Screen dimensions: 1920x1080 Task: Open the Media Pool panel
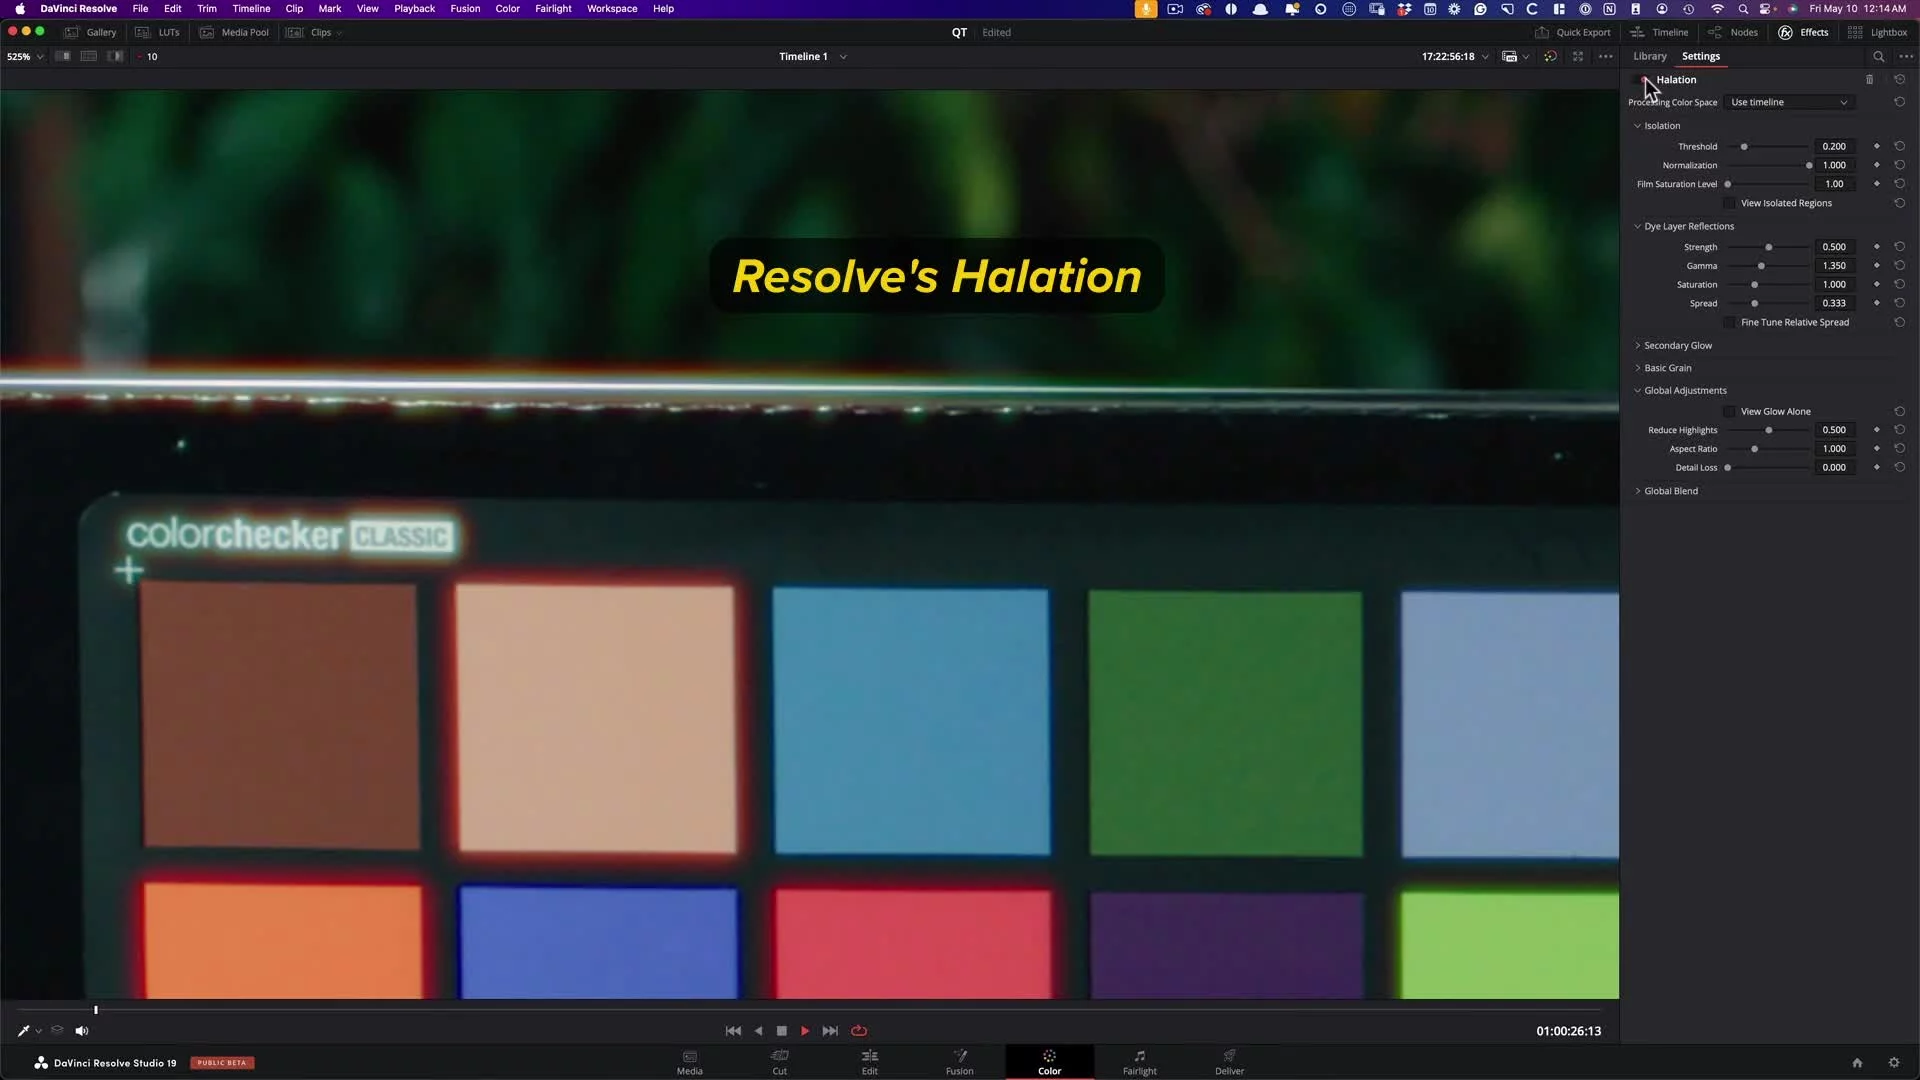click(x=235, y=32)
